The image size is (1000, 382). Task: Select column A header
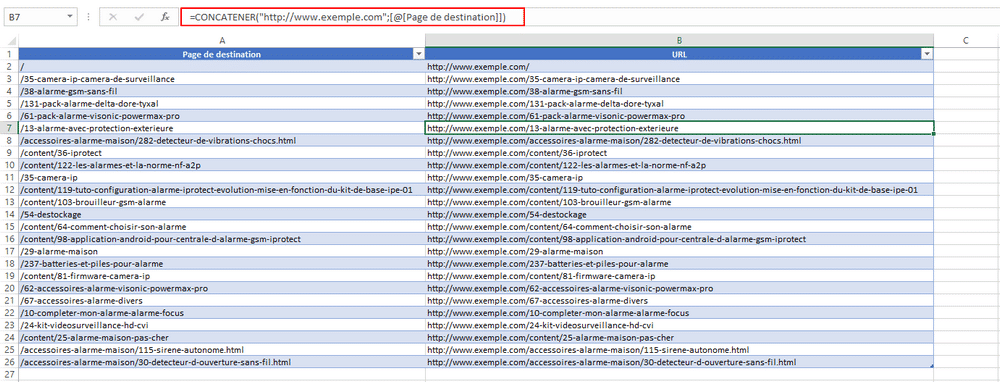[221, 41]
